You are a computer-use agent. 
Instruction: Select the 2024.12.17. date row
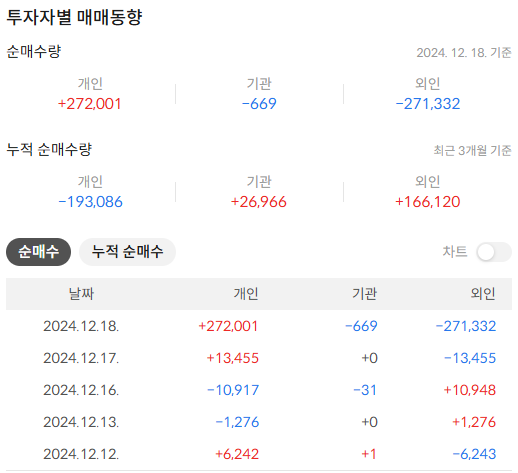(259, 358)
